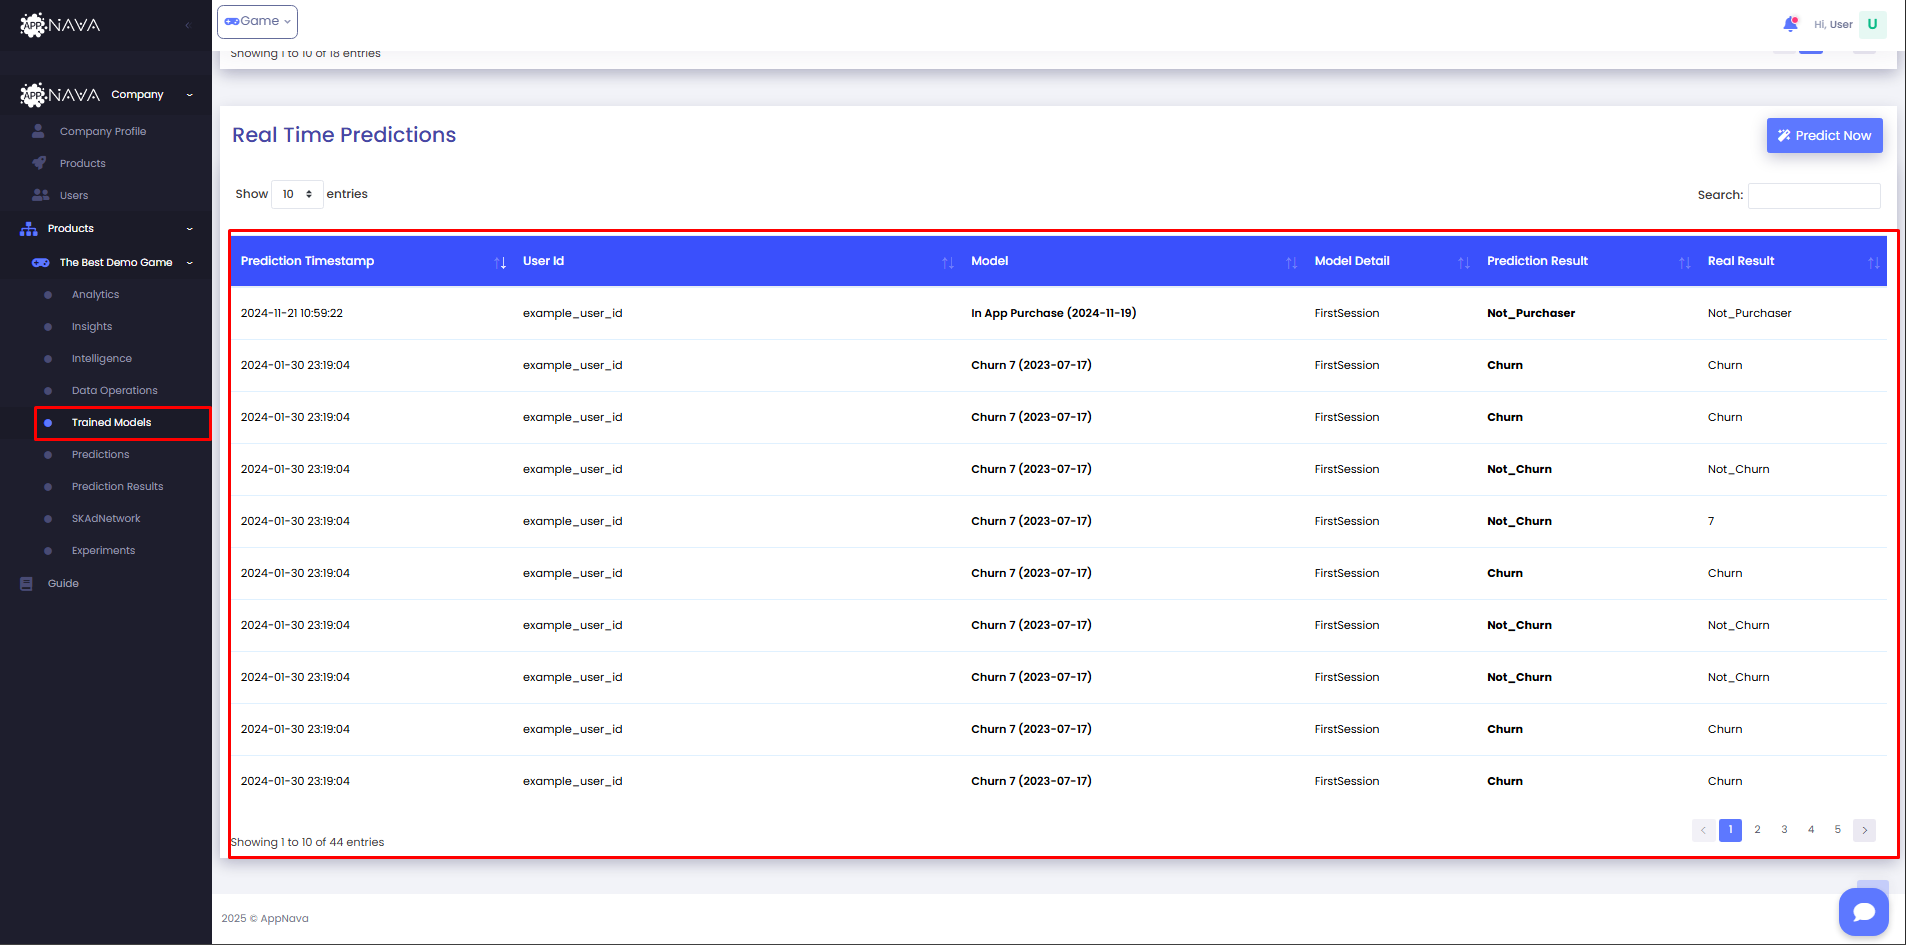Click the Predict Now button
Image resolution: width=1906 pixels, height=945 pixels.
tap(1824, 136)
